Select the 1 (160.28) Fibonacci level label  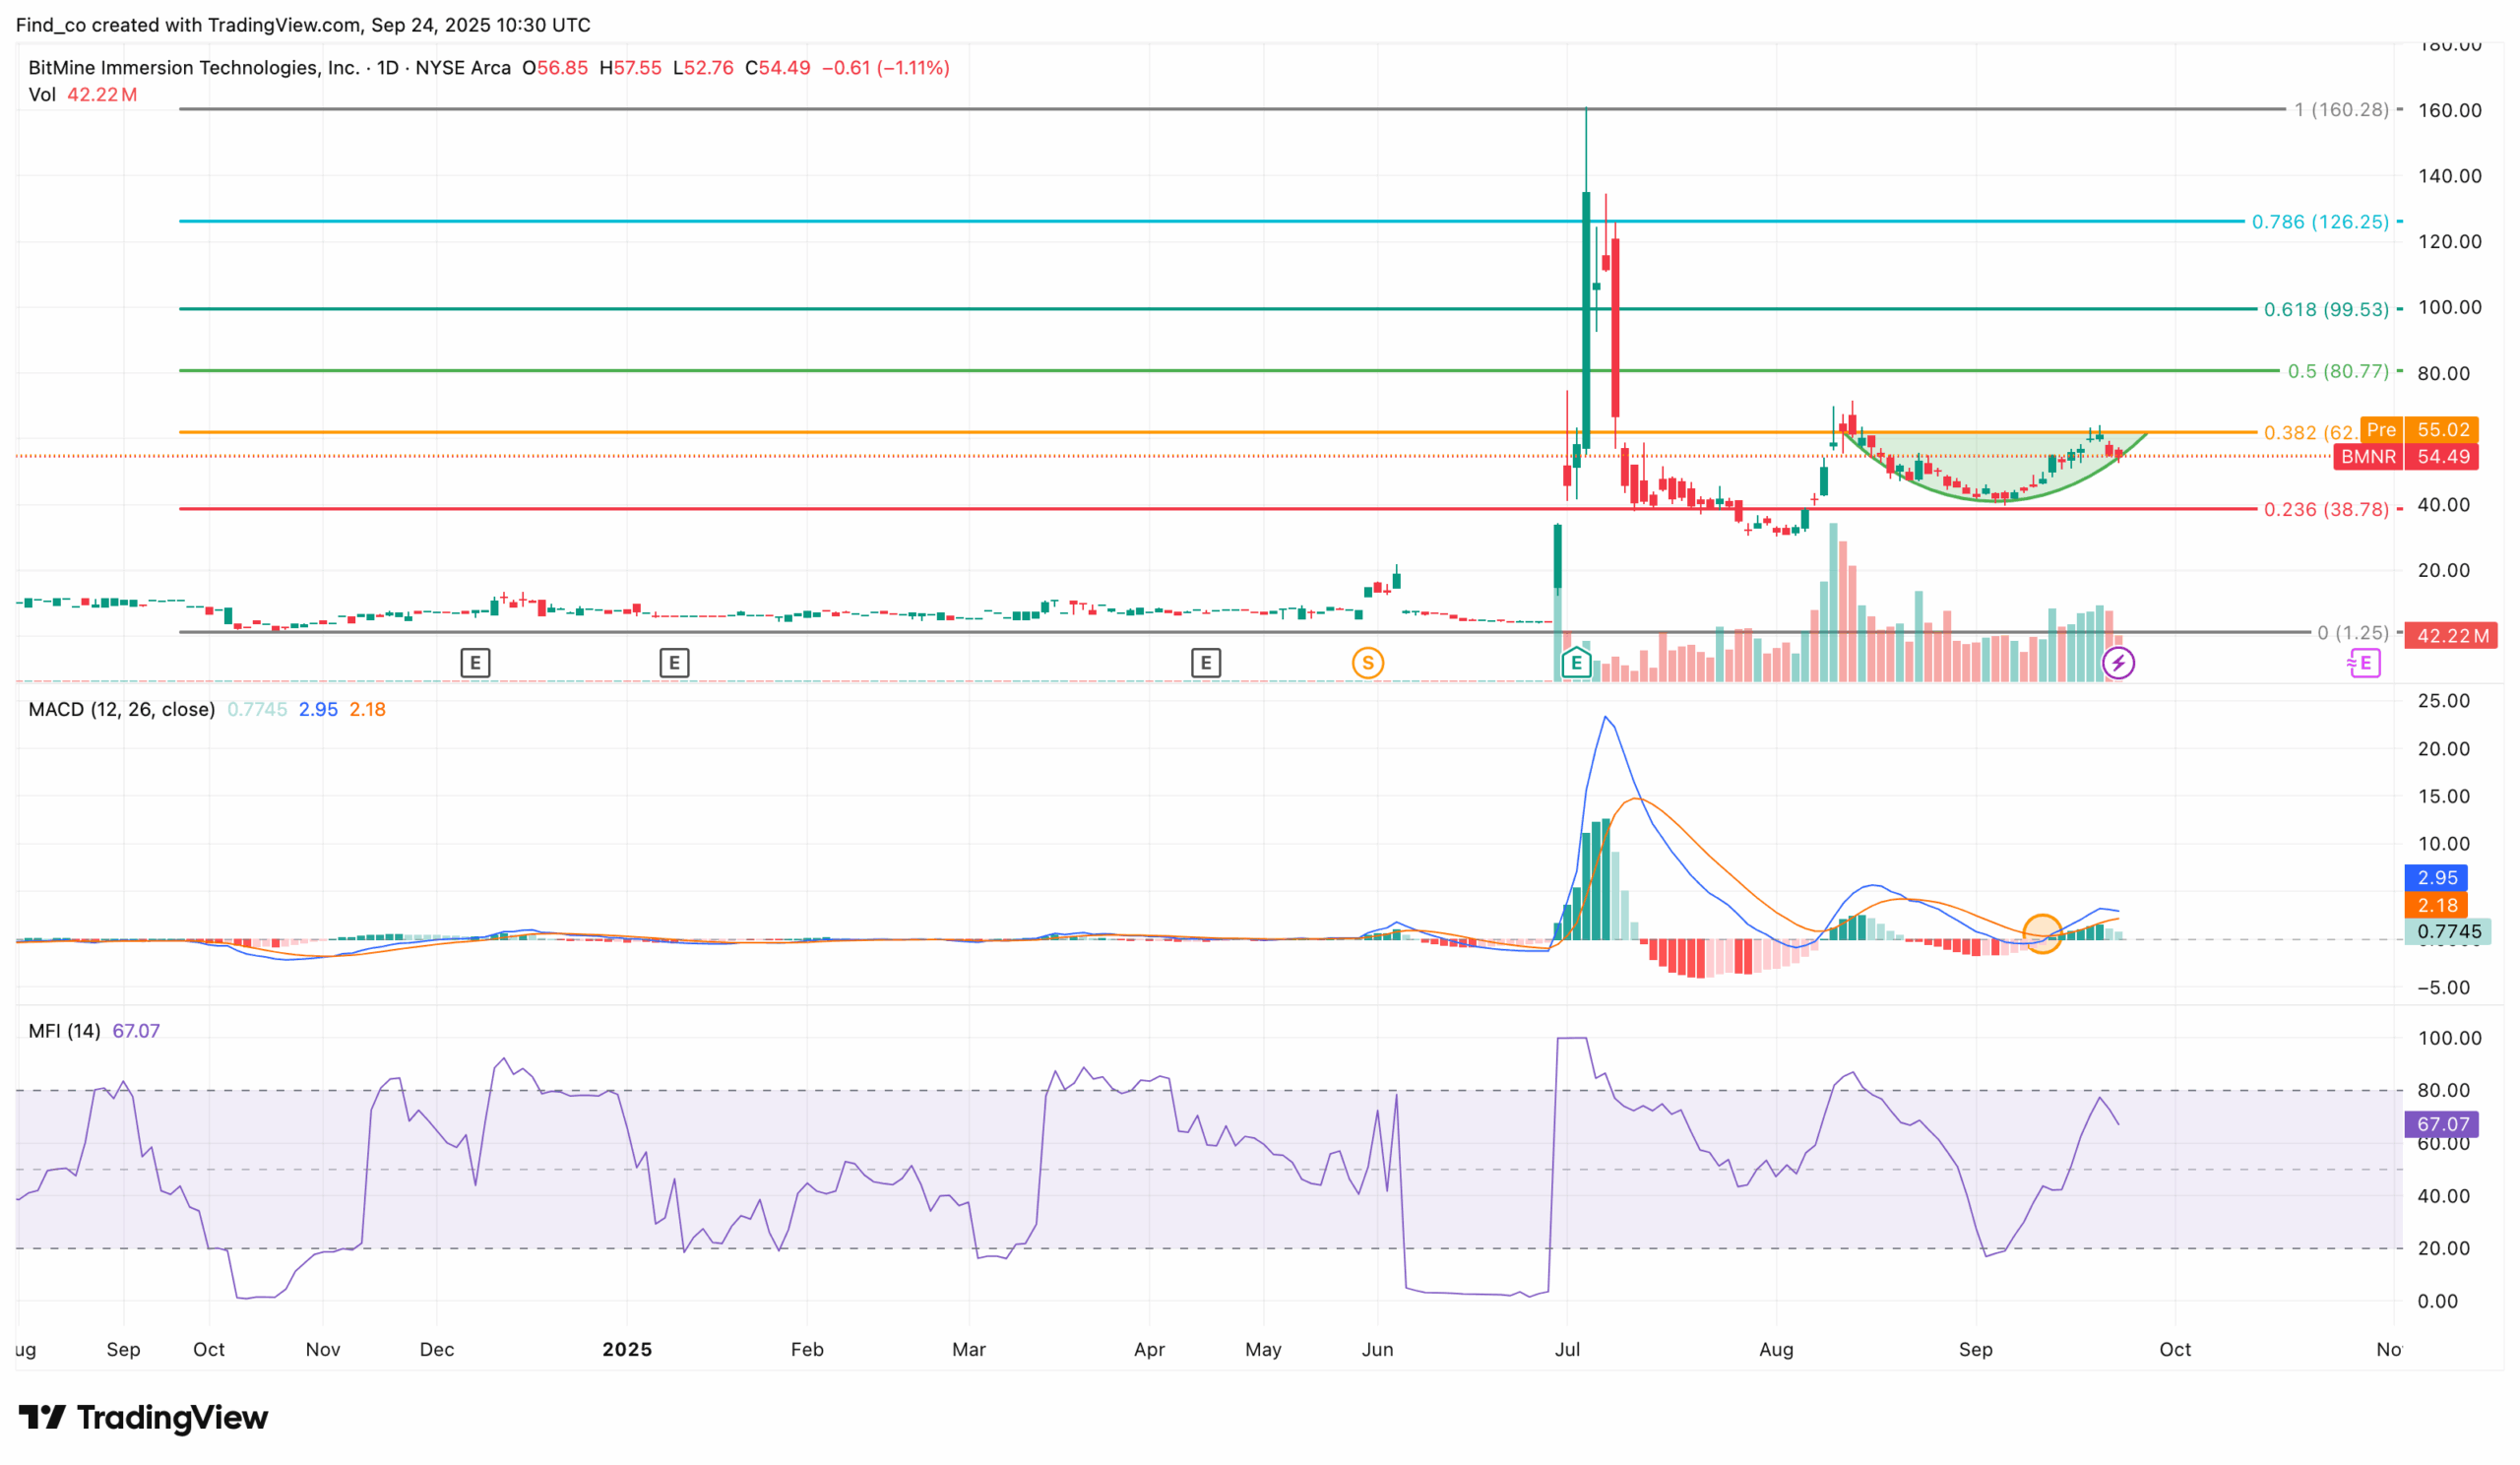pyautogui.click(x=2341, y=109)
